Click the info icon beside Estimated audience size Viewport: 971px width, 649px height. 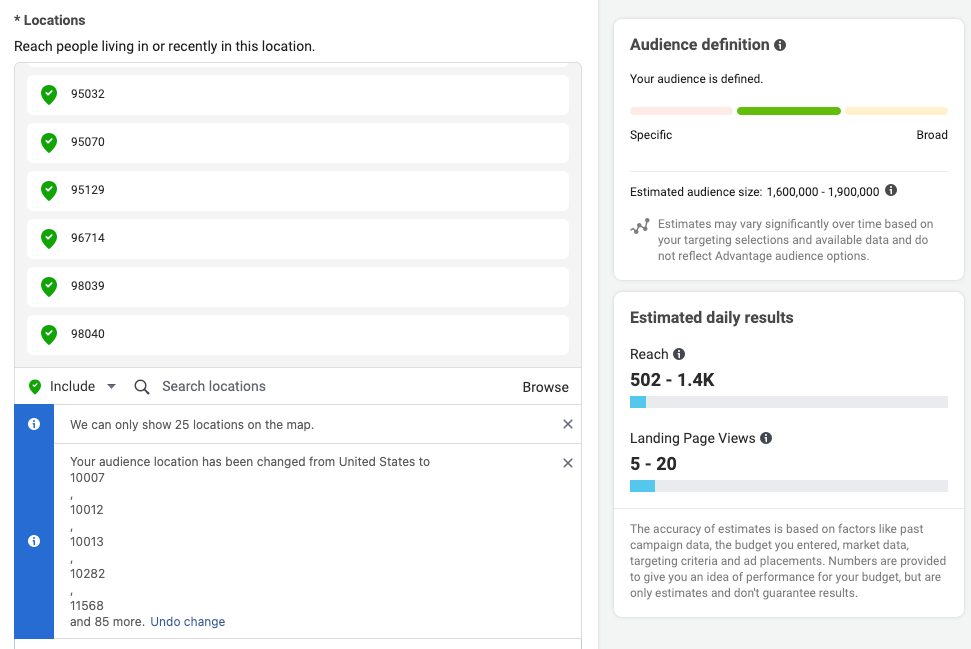[x=889, y=191]
